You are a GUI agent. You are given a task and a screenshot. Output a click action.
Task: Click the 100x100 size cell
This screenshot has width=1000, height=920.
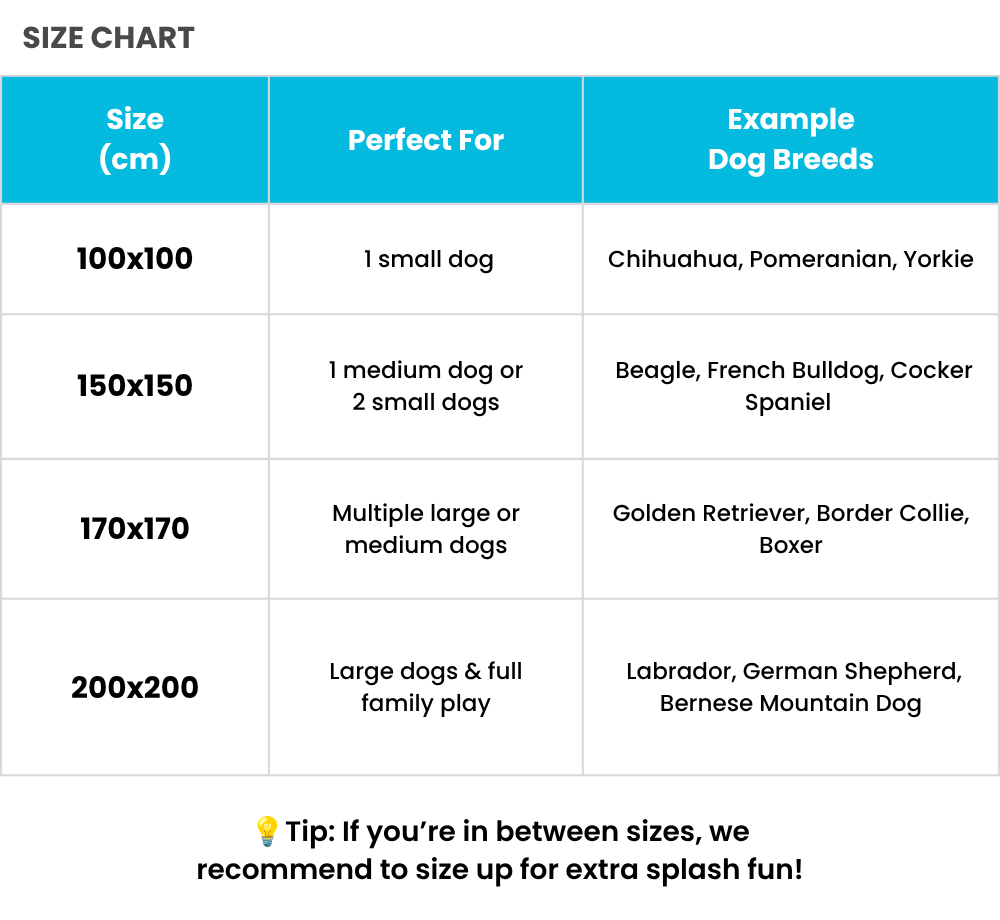click(x=135, y=259)
